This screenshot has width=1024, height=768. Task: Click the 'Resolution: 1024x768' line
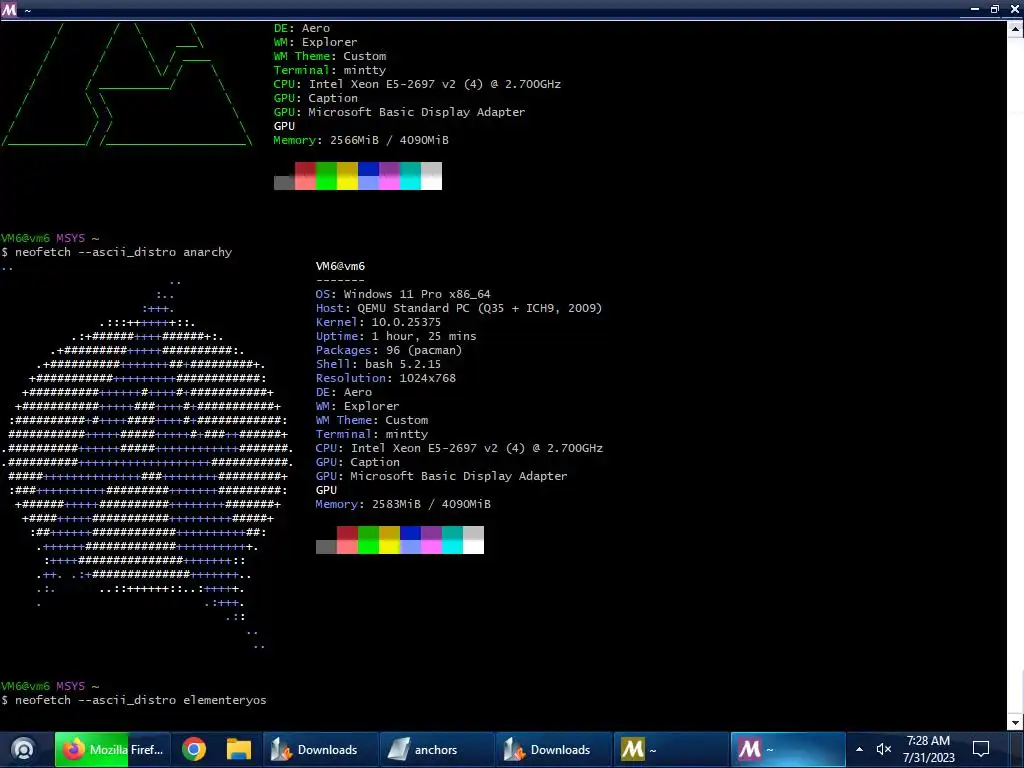click(x=385, y=378)
